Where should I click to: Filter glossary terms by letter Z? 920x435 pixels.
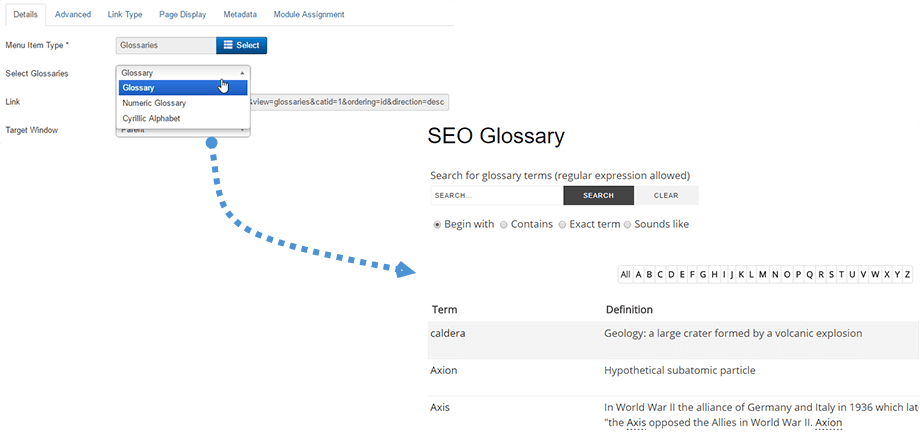pos(907,275)
